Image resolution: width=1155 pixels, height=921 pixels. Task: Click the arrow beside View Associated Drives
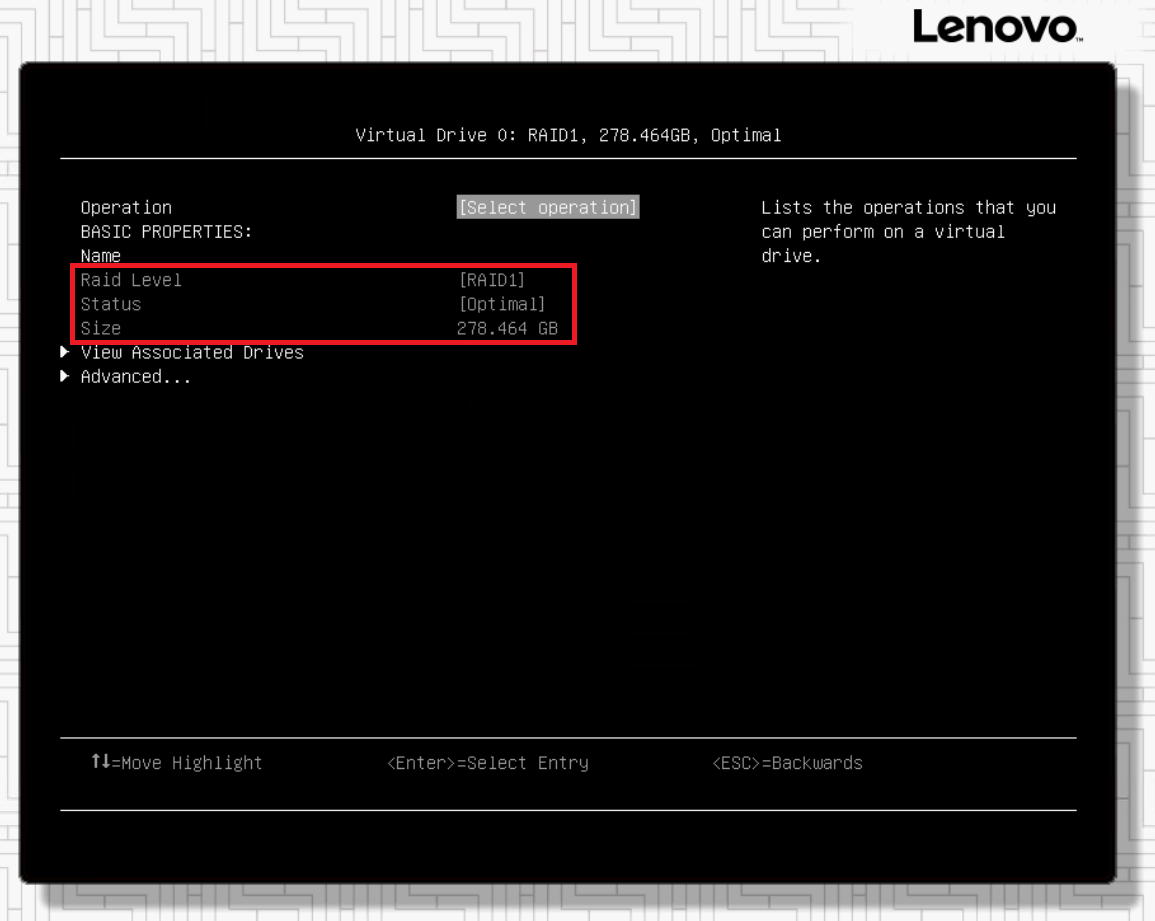65,352
